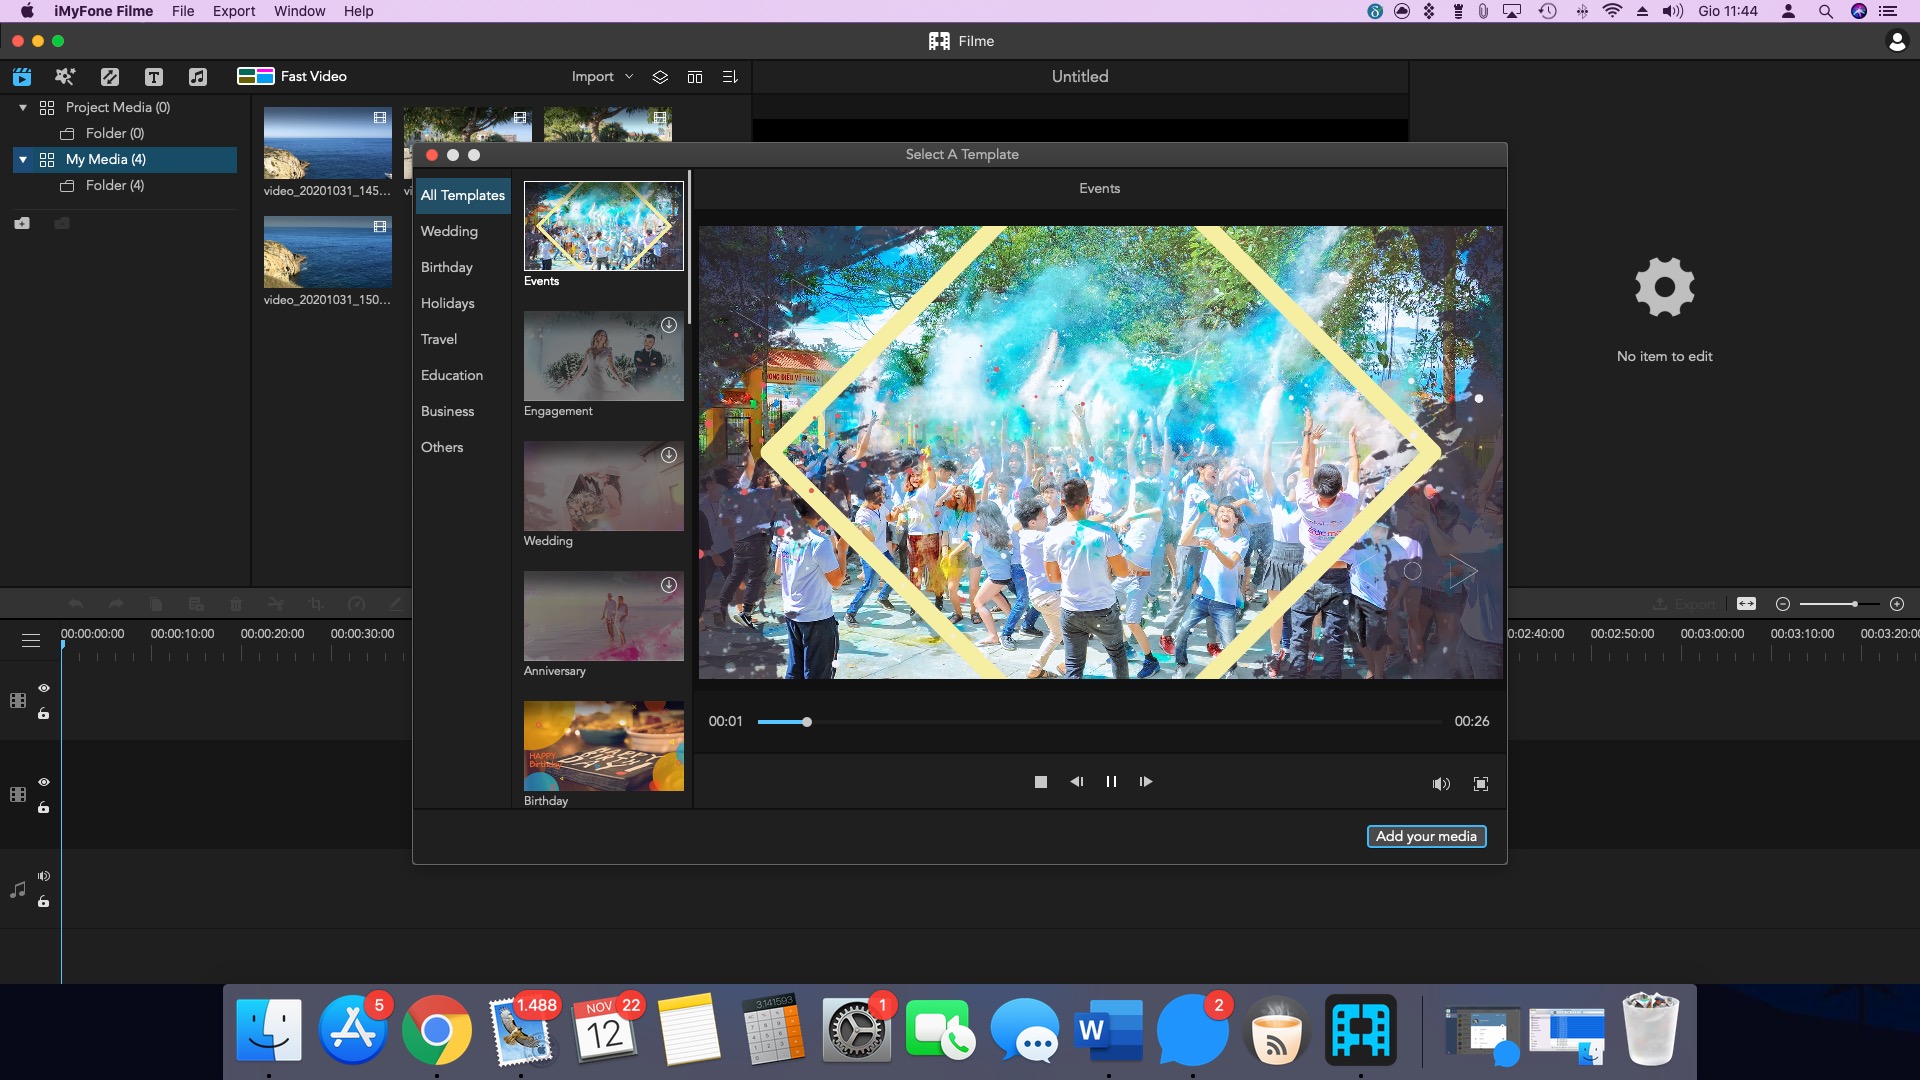Screen dimensions: 1920x1080
Task: Click the split (scissors) tool above the timeline
Action: click(x=276, y=604)
